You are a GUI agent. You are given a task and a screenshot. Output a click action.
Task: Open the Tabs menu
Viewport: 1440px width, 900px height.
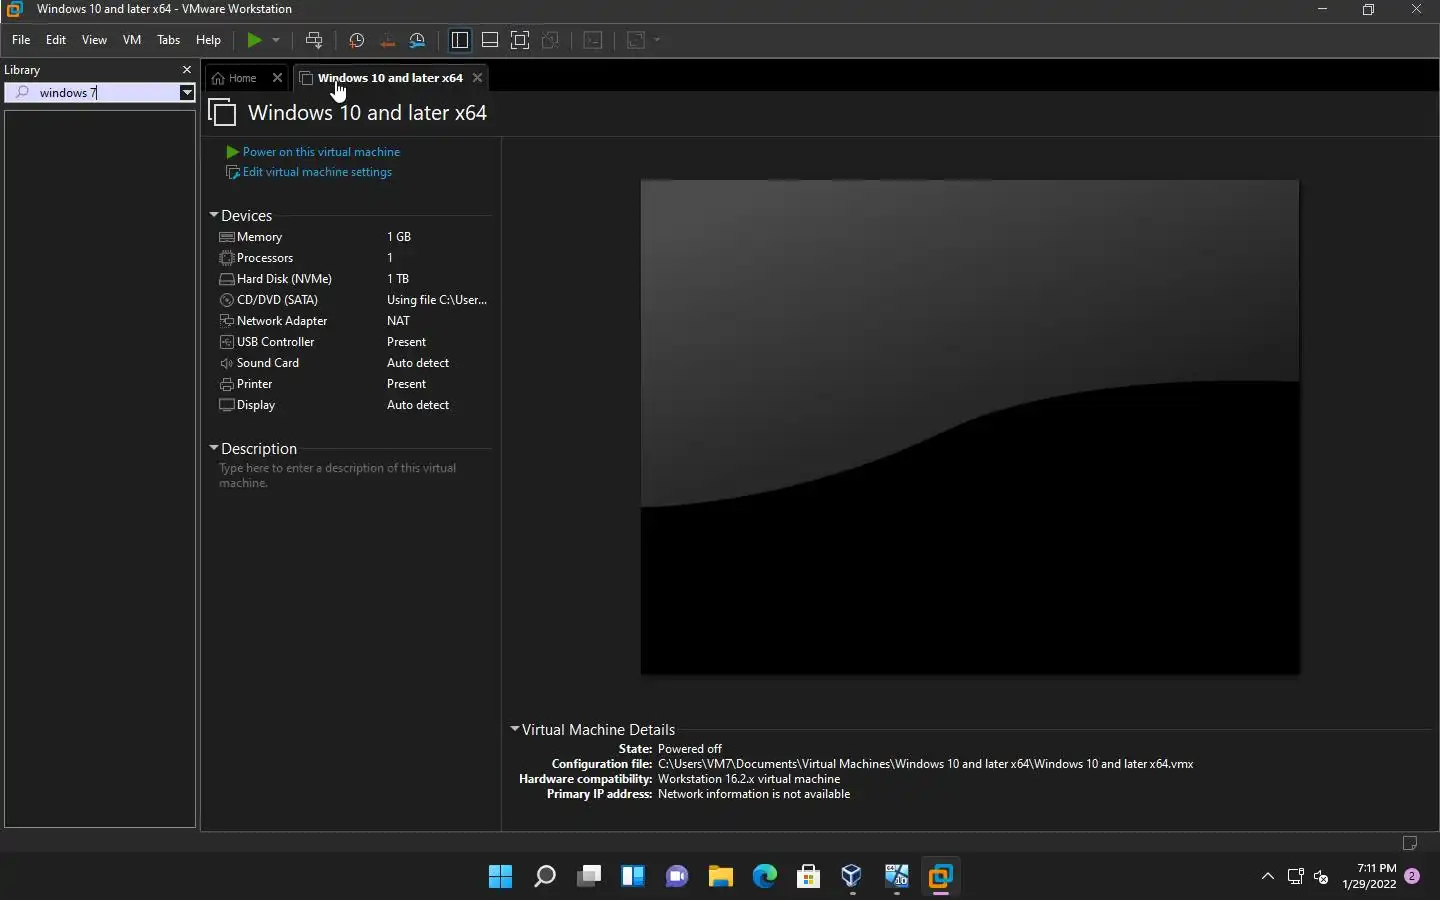coord(169,40)
